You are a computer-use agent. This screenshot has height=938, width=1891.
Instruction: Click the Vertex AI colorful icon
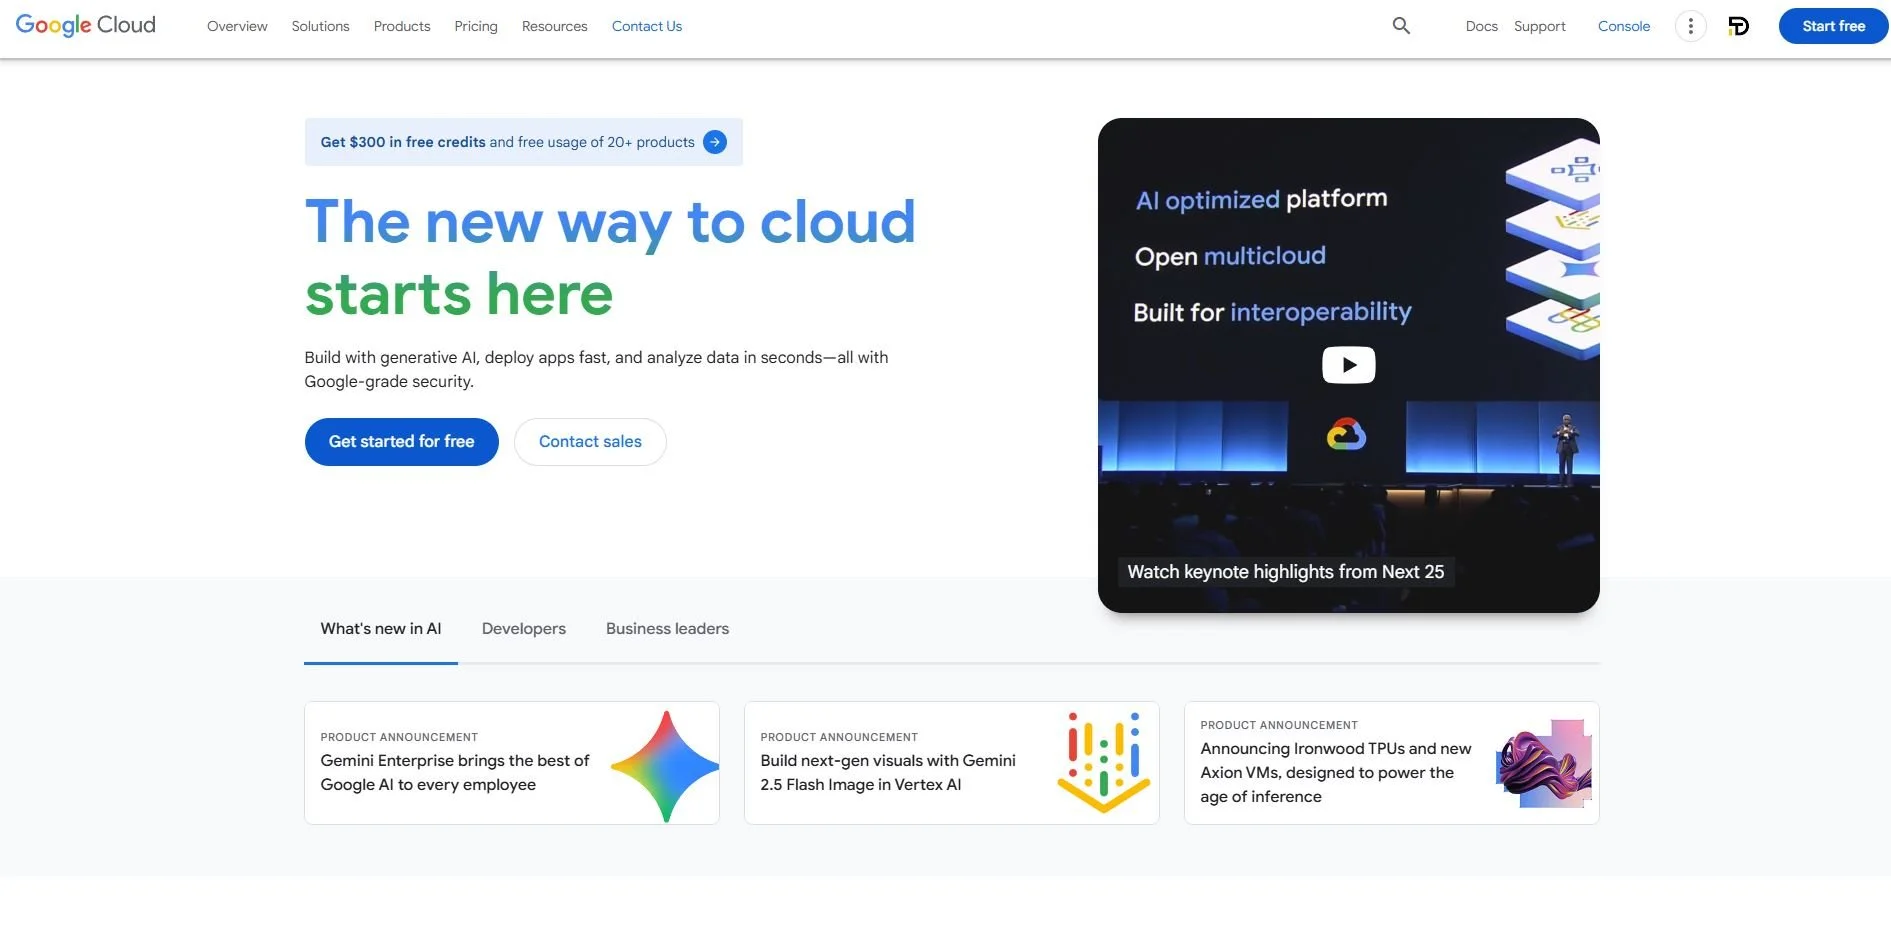coord(1104,762)
